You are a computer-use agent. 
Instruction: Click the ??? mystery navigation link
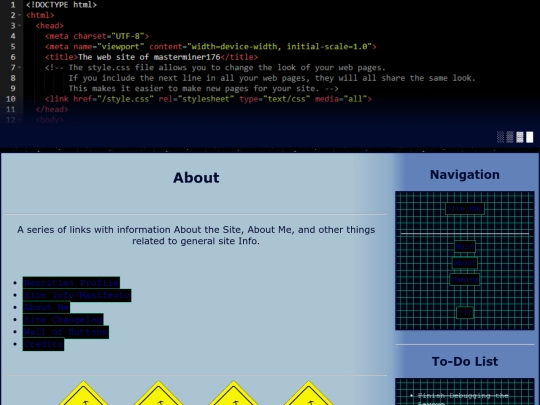point(465,313)
